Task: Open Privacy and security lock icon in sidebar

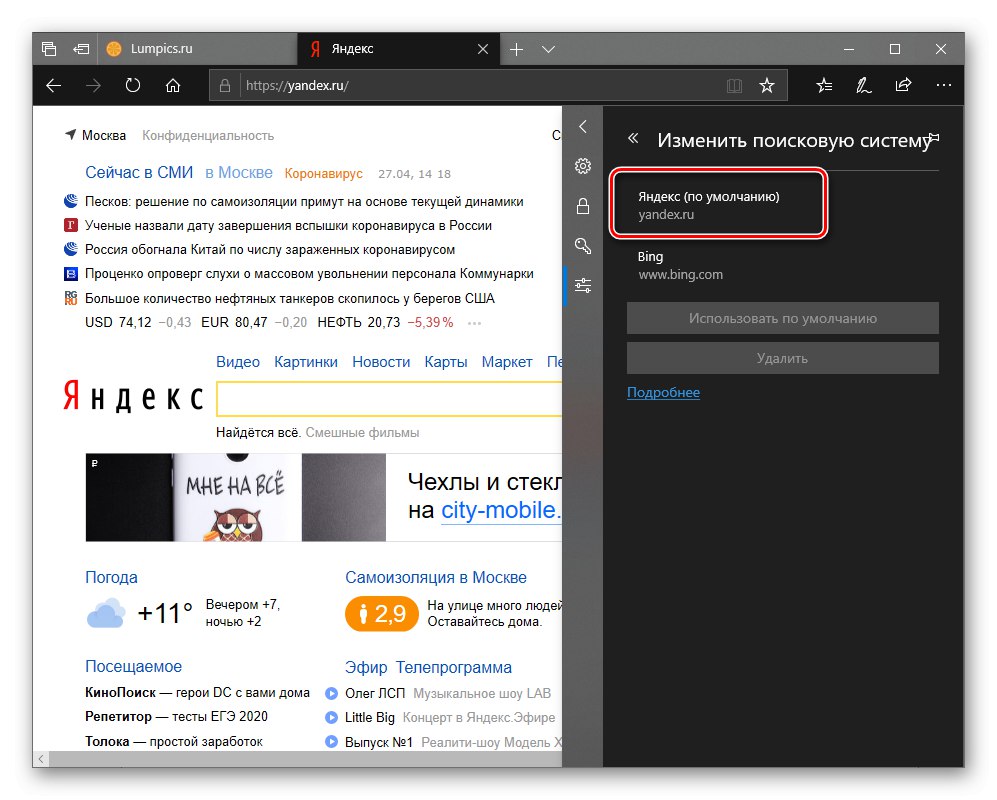Action: [x=582, y=206]
